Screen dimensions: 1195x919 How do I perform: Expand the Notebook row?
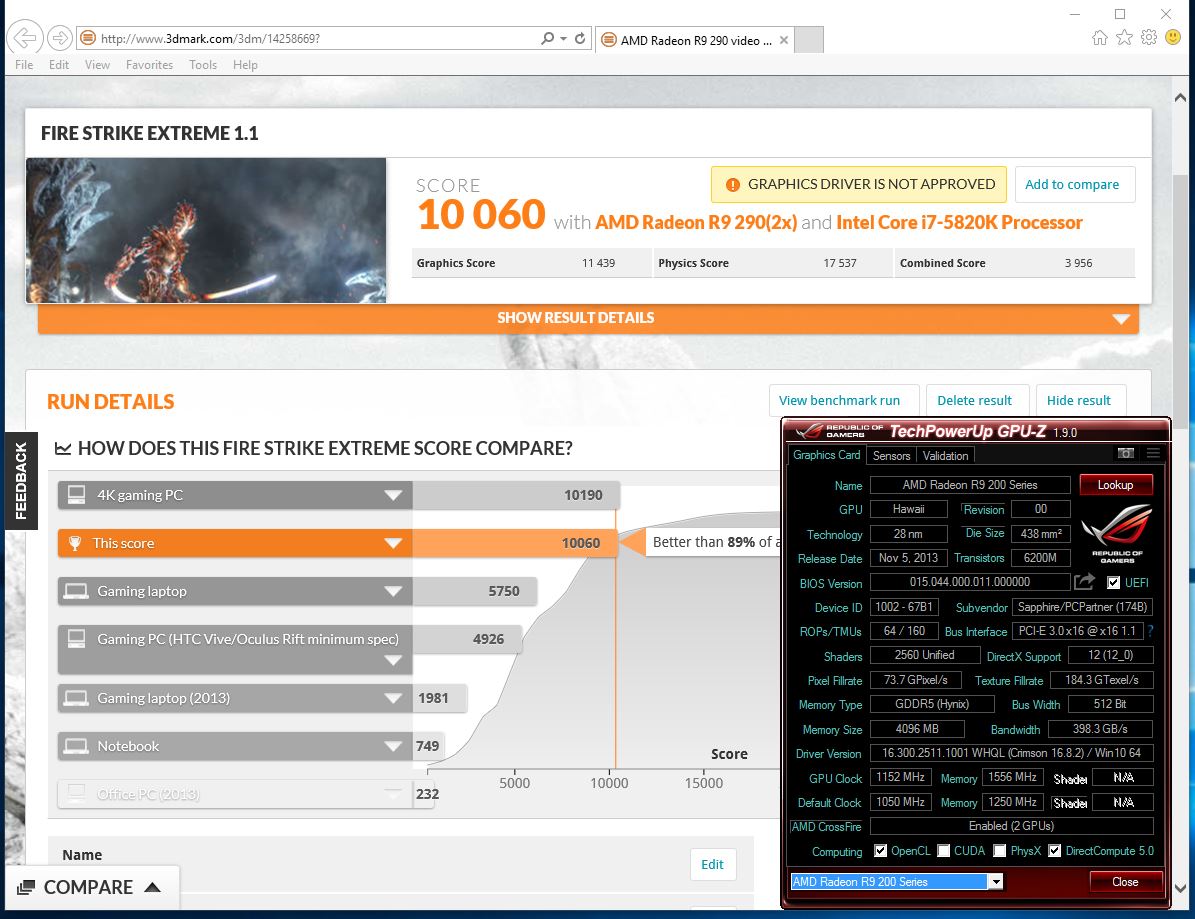coord(393,746)
